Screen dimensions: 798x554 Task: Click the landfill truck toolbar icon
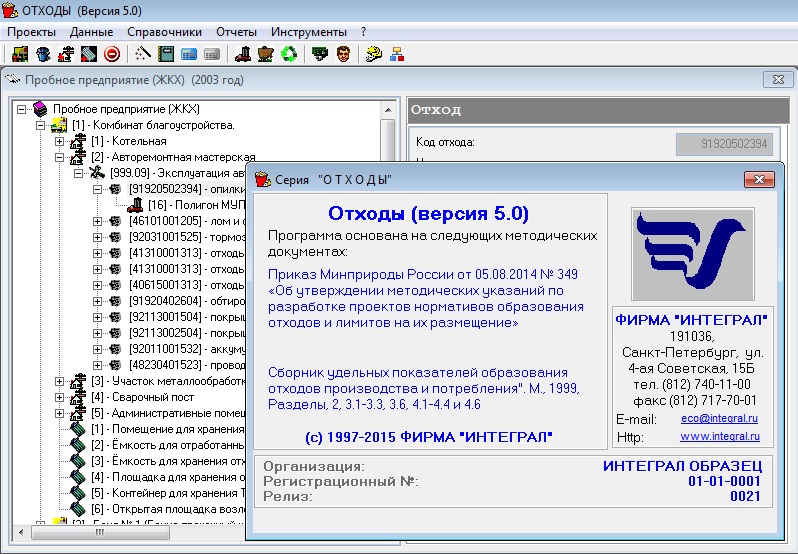(x=243, y=54)
